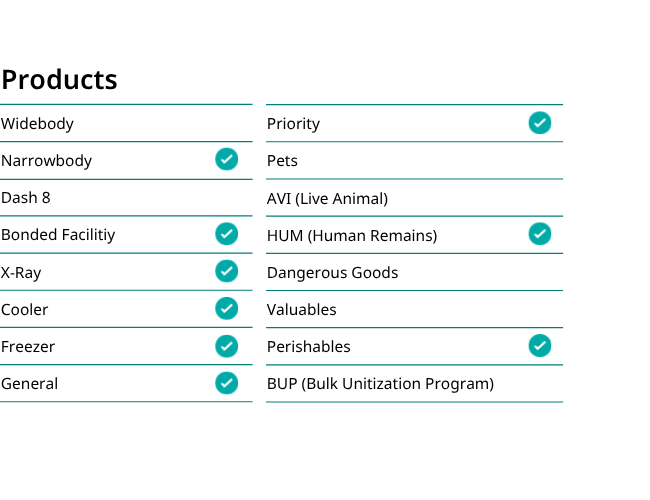The width and height of the screenshot is (650, 500).
Task: Click the Valuables product label
Action: point(302,310)
